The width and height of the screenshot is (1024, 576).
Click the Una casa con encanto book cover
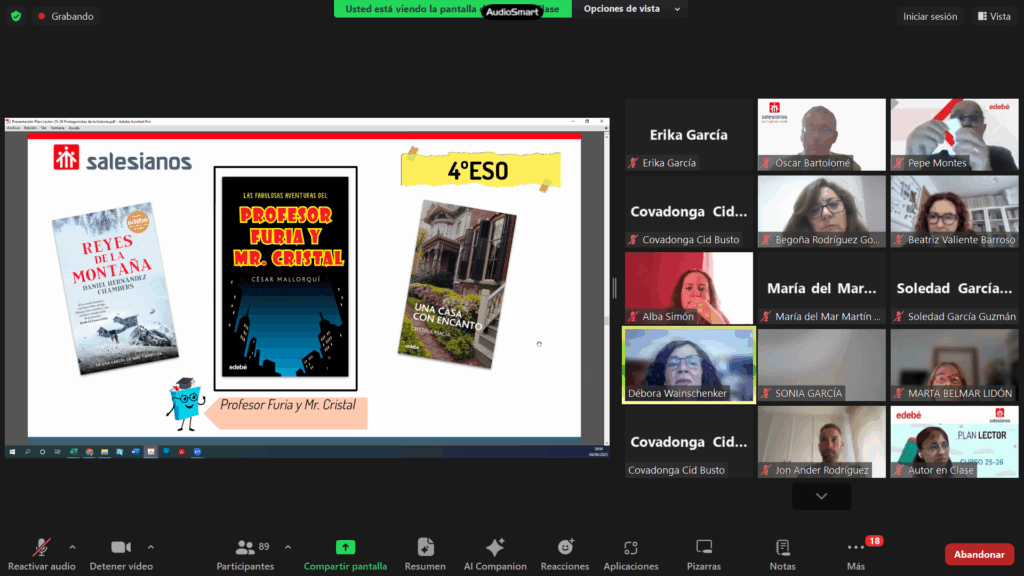point(457,284)
